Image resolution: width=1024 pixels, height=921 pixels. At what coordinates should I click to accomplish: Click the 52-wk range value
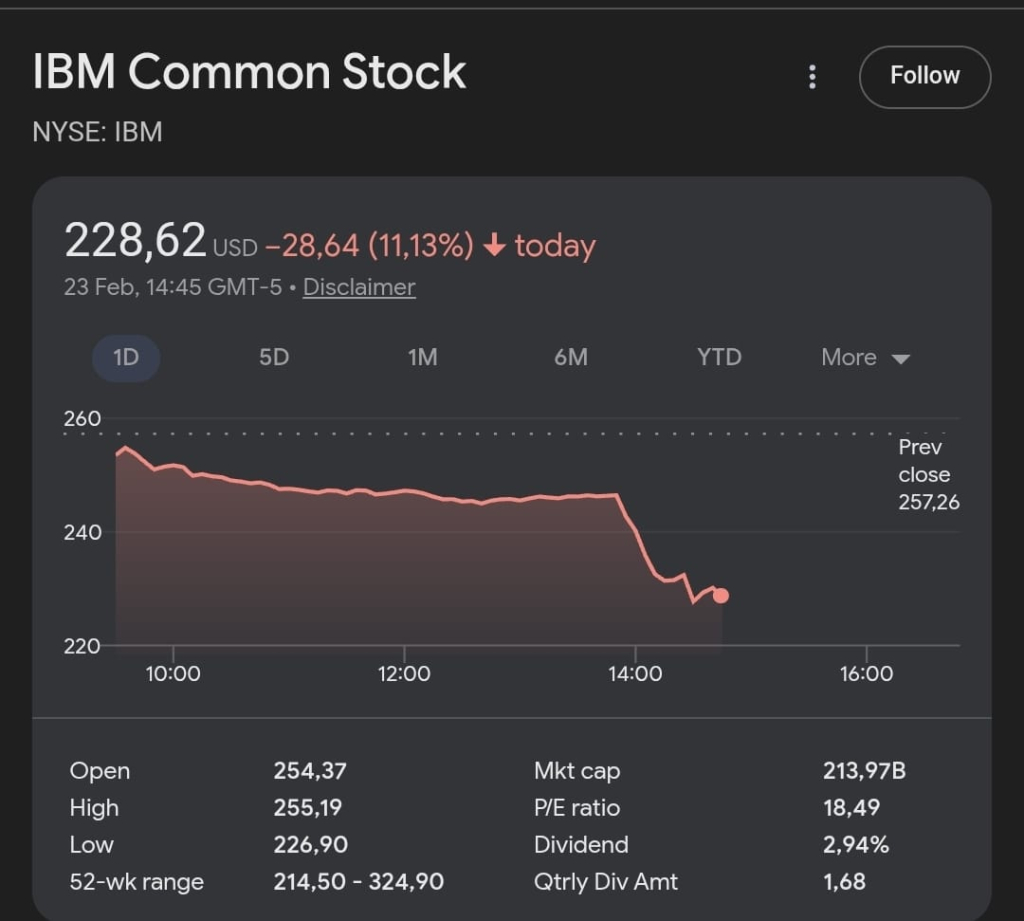point(359,882)
